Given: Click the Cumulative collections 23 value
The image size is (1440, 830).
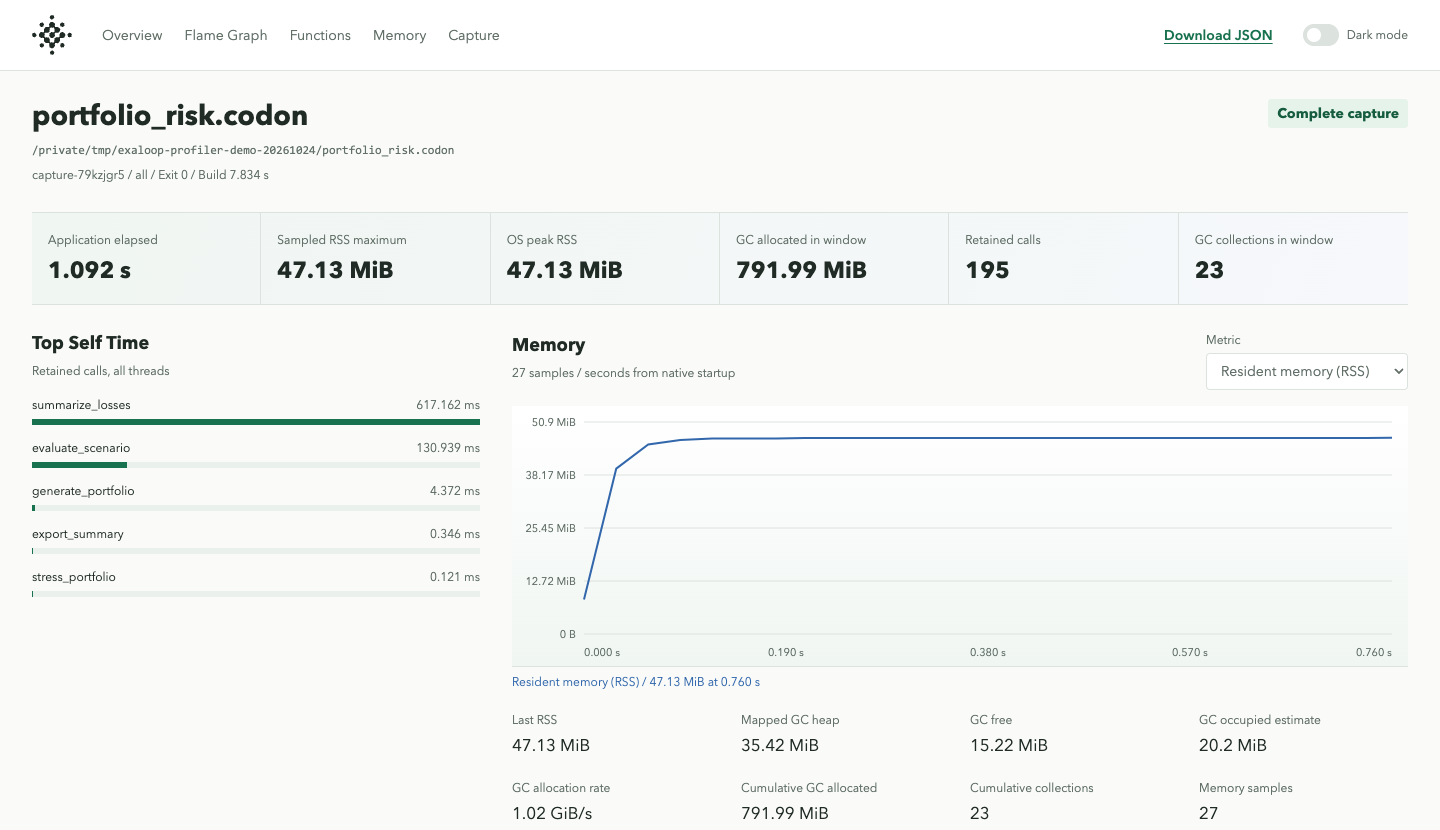Looking at the screenshot, I should [979, 813].
